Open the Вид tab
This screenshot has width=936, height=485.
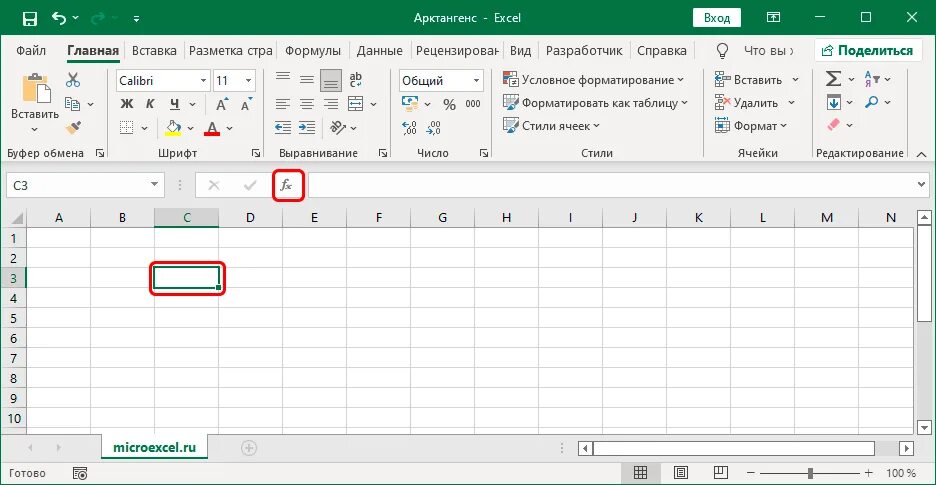tap(521, 51)
